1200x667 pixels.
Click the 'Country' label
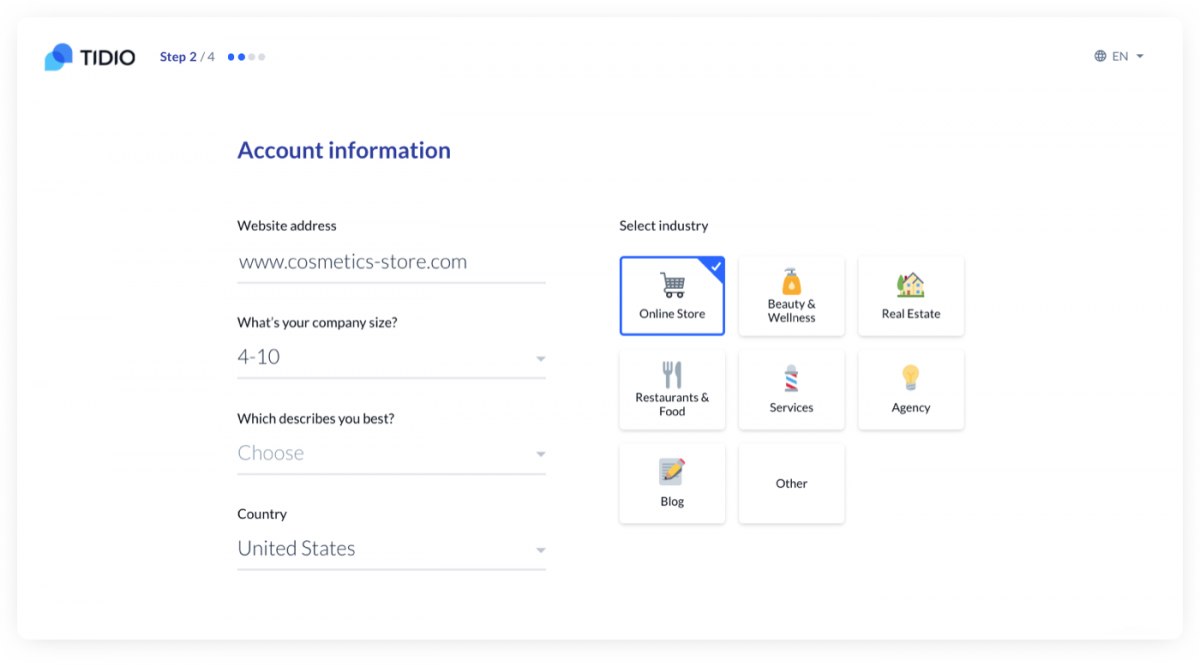(262, 514)
